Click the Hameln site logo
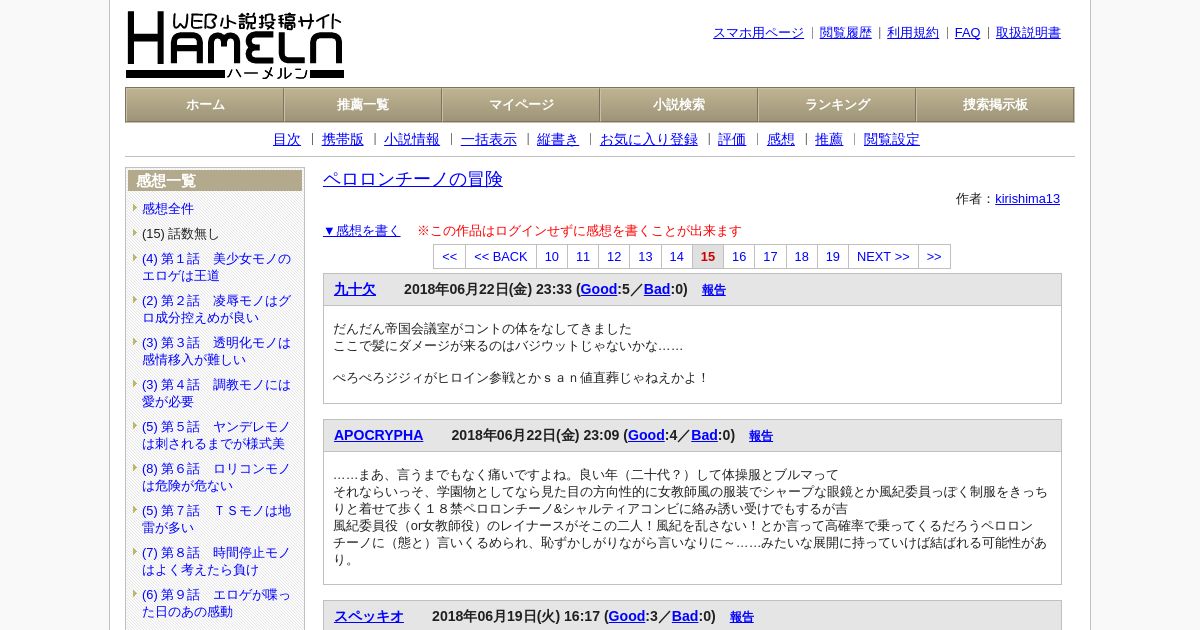The image size is (1200, 630). [235, 45]
